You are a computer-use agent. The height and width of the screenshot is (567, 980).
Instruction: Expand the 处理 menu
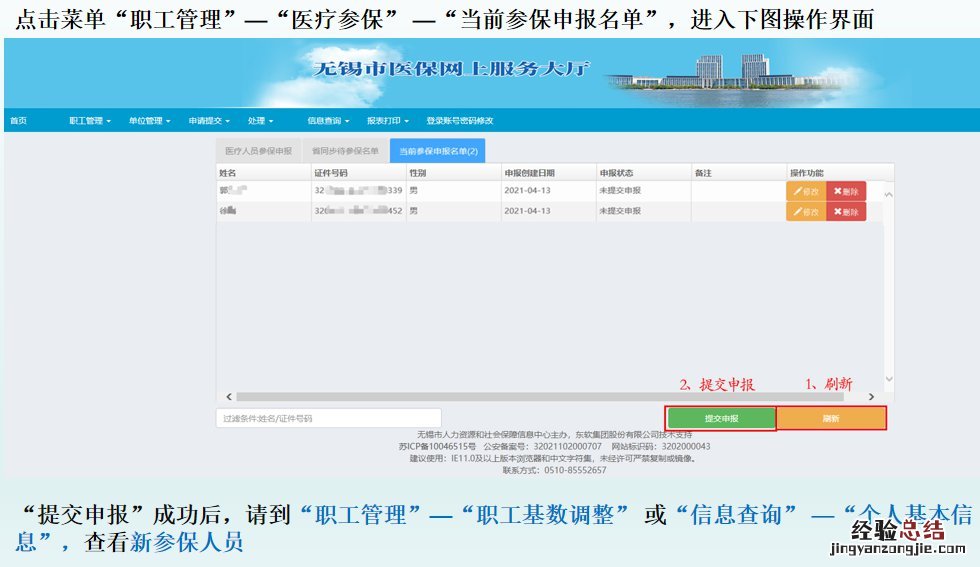(261, 121)
